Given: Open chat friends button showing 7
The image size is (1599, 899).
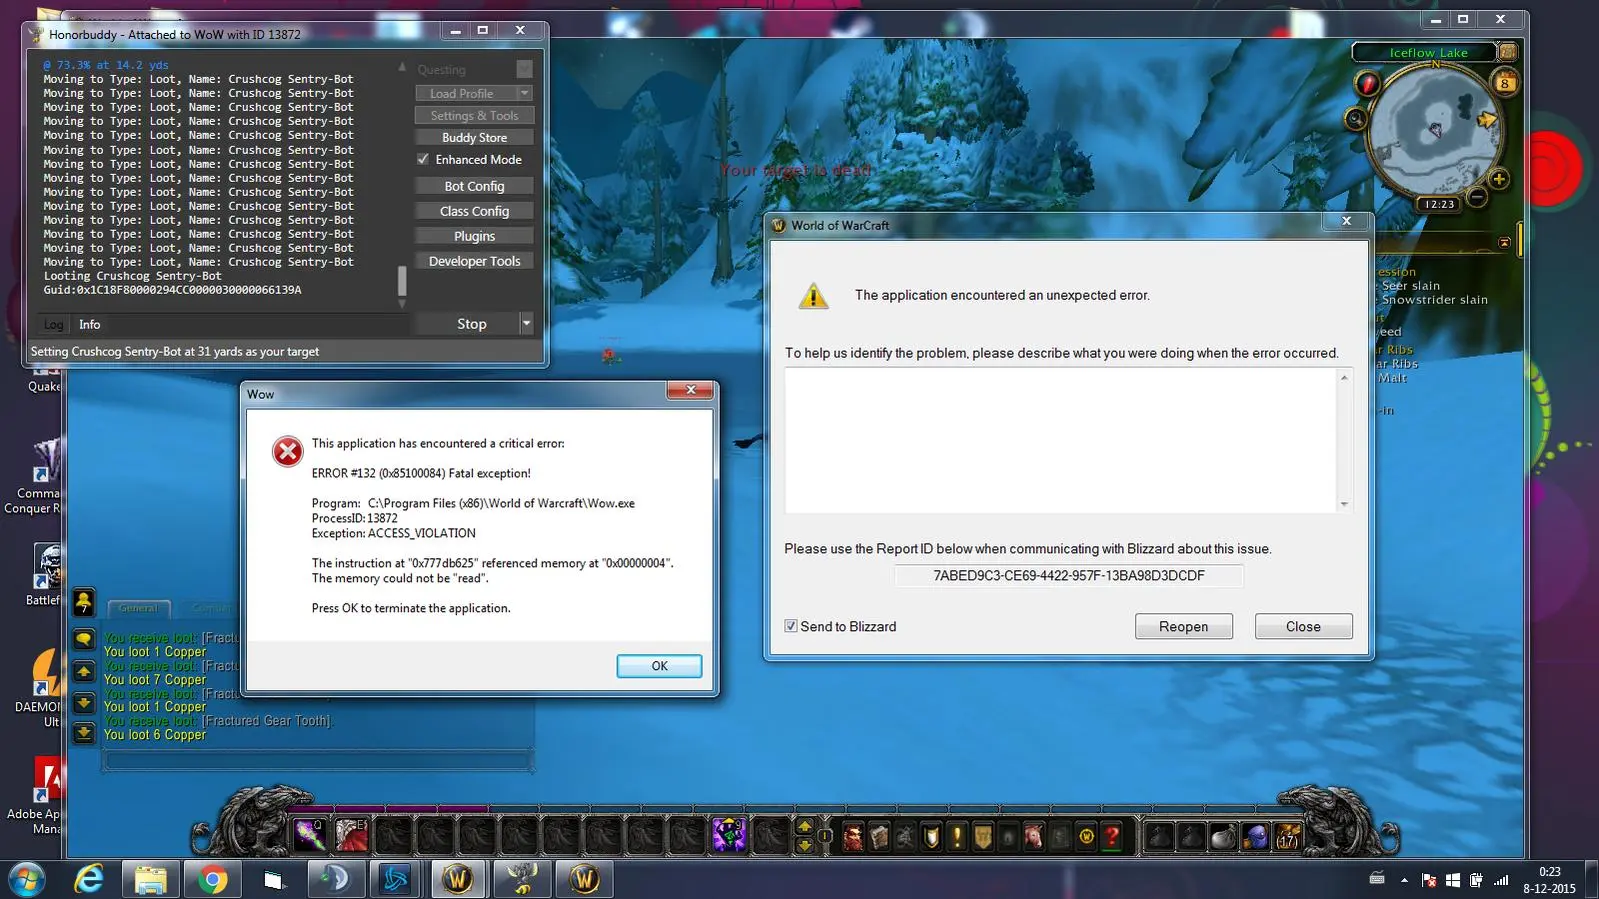Looking at the screenshot, I should pos(84,602).
